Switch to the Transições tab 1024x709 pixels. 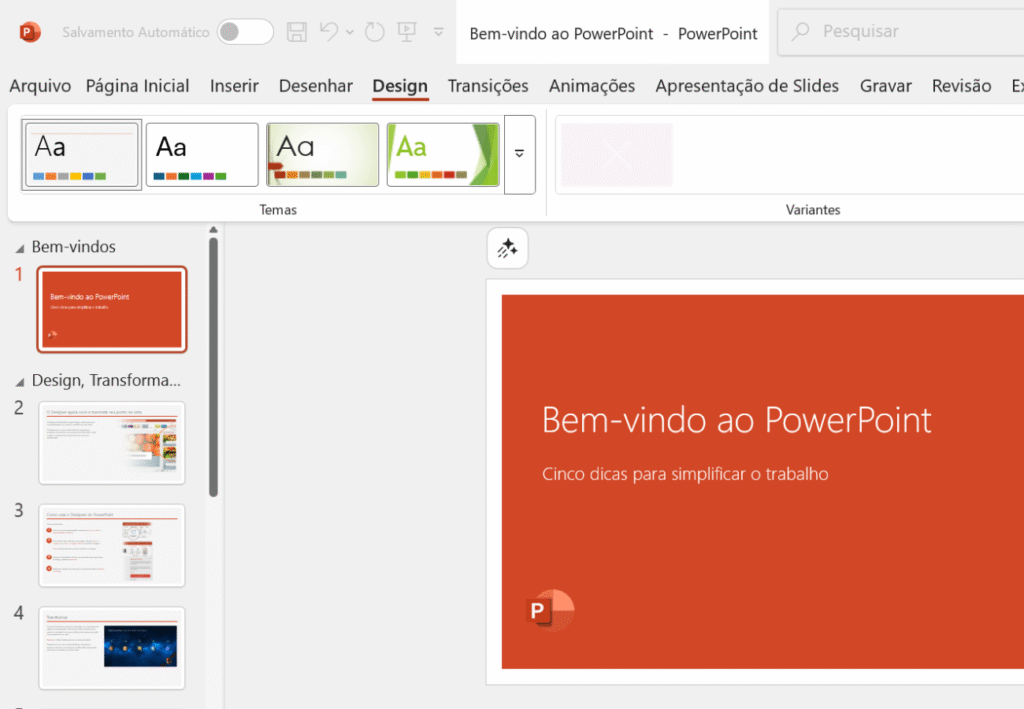tap(488, 86)
